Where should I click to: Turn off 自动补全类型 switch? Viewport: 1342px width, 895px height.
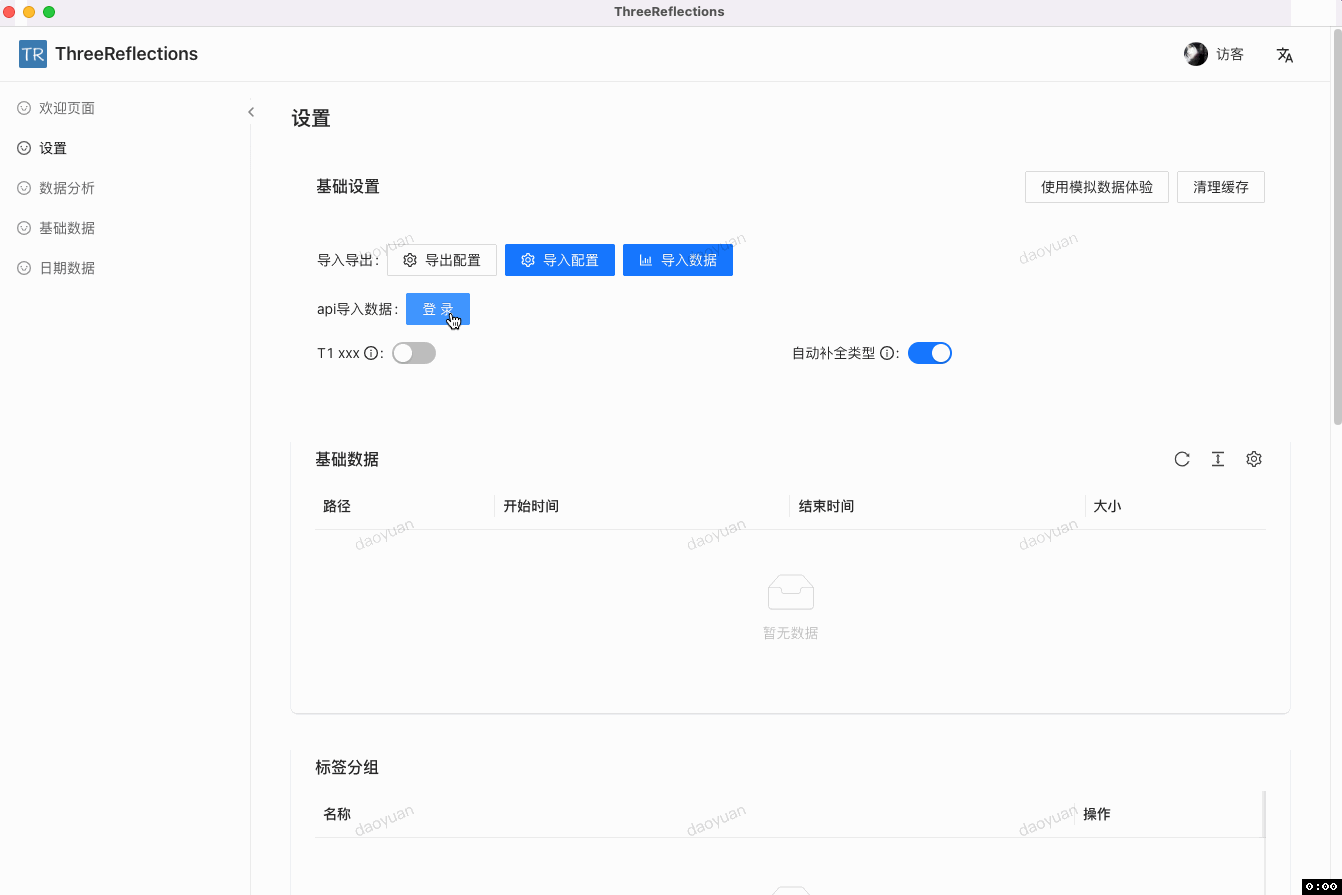pos(929,353)
